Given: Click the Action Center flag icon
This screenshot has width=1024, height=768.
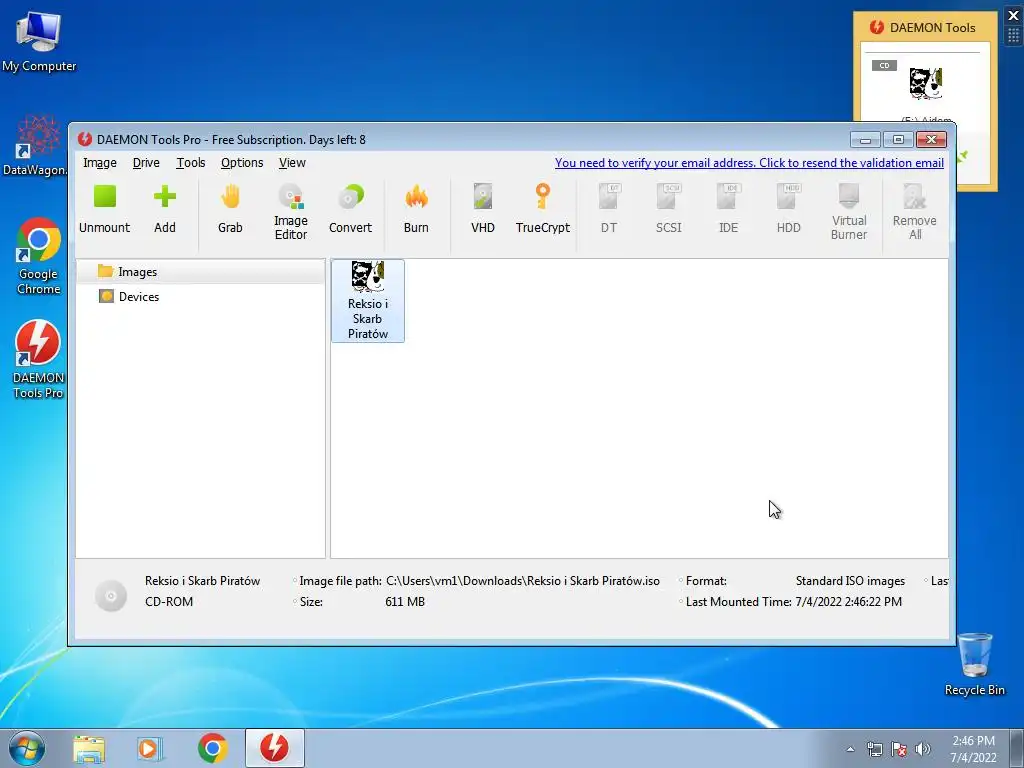Looking at the screenshot, I should 899,749.
